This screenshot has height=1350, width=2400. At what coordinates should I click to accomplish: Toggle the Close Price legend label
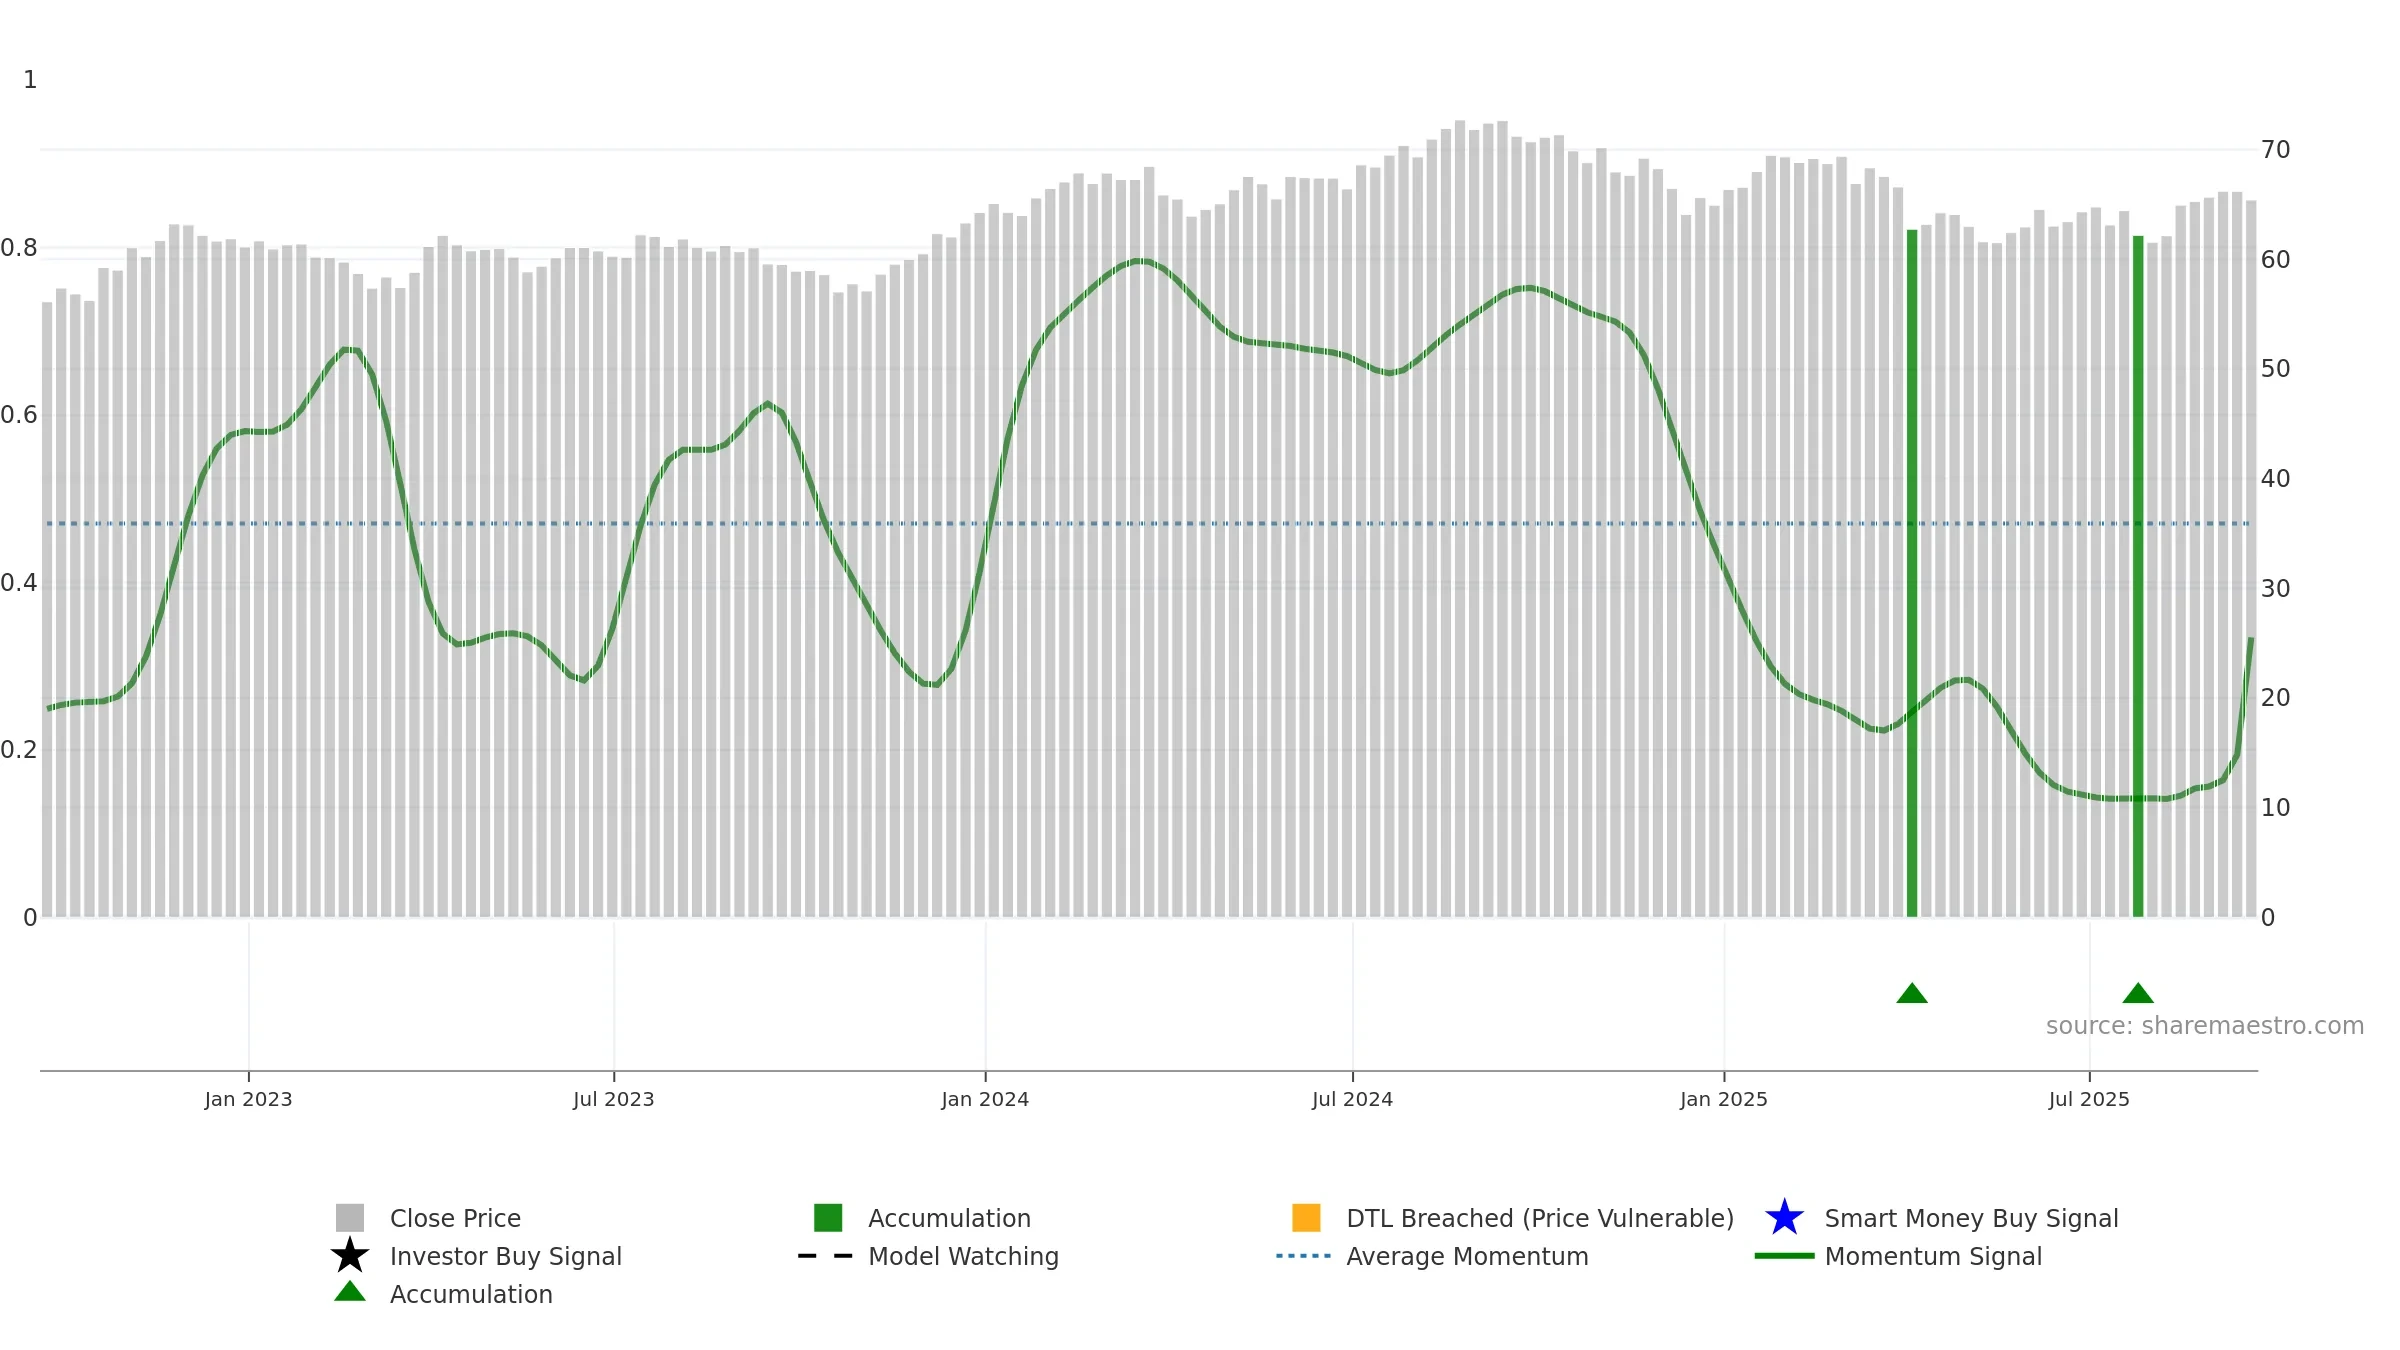click(x=455, y=1218)
